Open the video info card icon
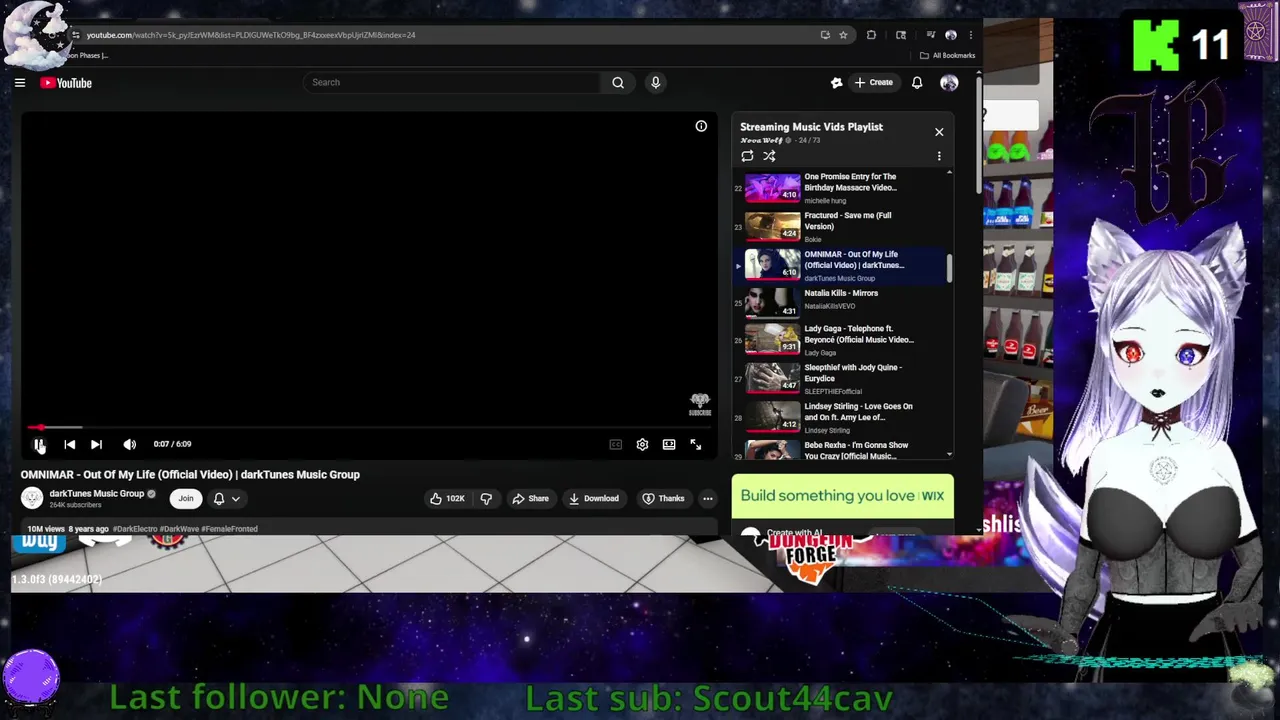 pyautogui.click(x=701, y=126)
